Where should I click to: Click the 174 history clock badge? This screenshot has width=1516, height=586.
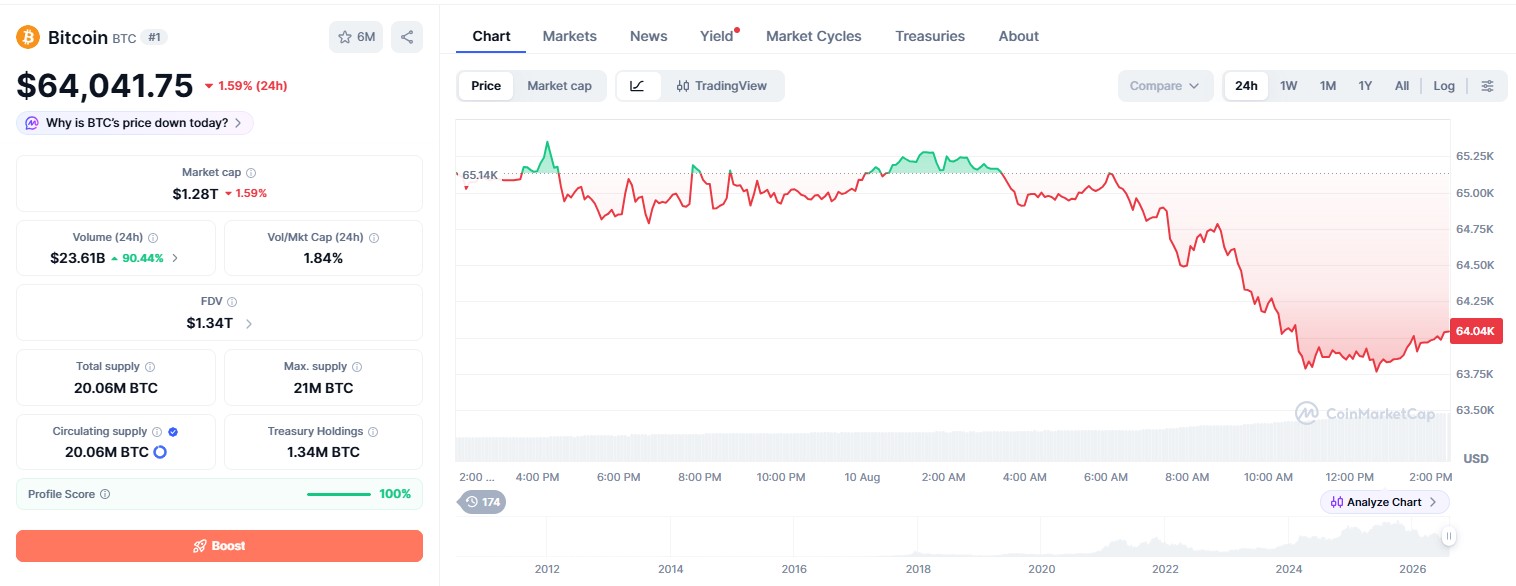482,502
